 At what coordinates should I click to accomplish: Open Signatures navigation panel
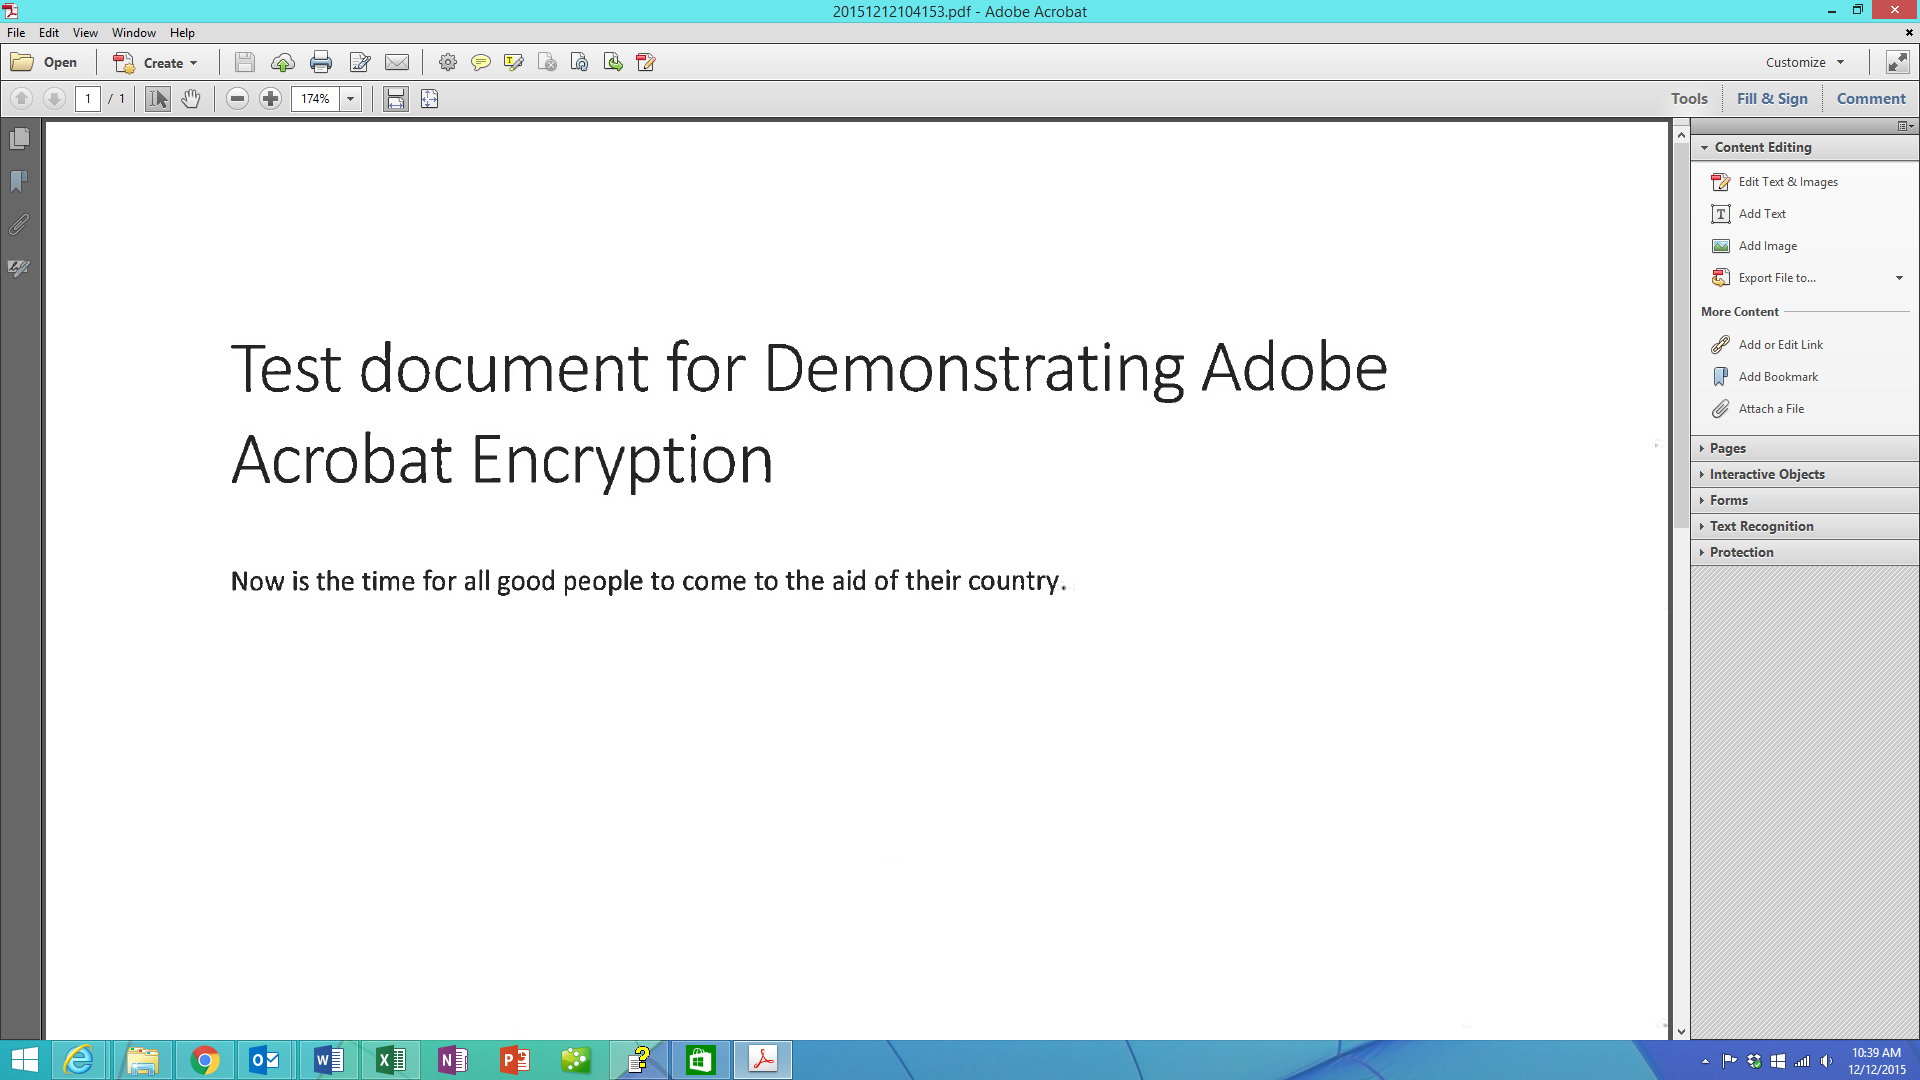[19, 268]
